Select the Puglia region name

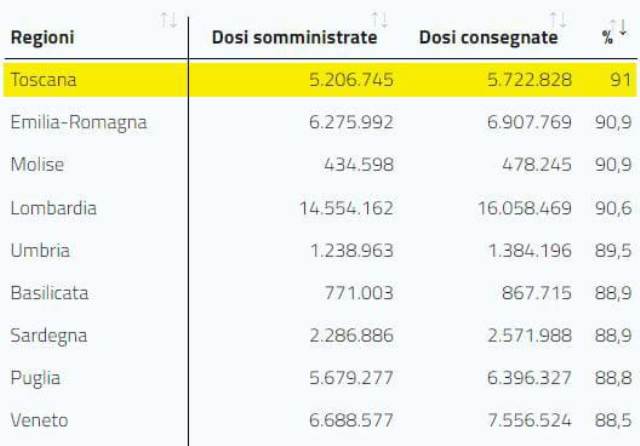coord(35,378)
